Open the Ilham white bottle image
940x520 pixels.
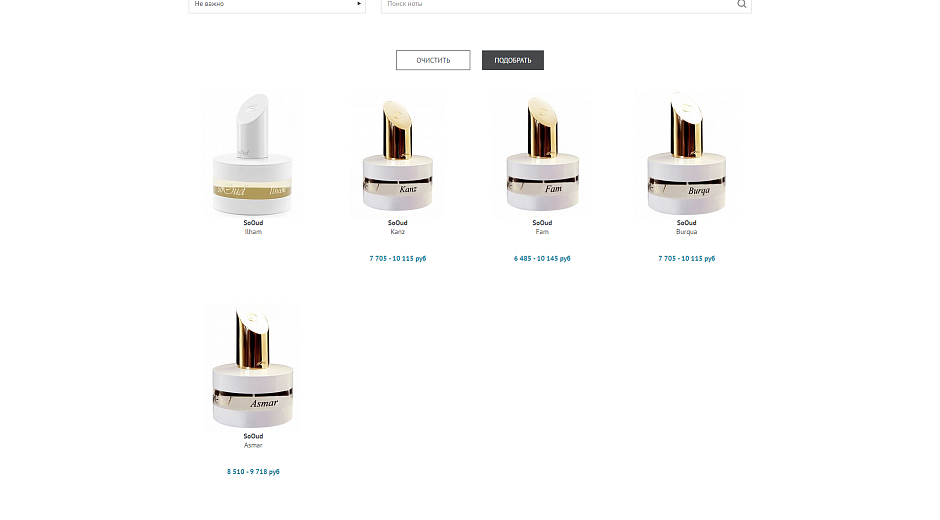click(x=253, y=154)
